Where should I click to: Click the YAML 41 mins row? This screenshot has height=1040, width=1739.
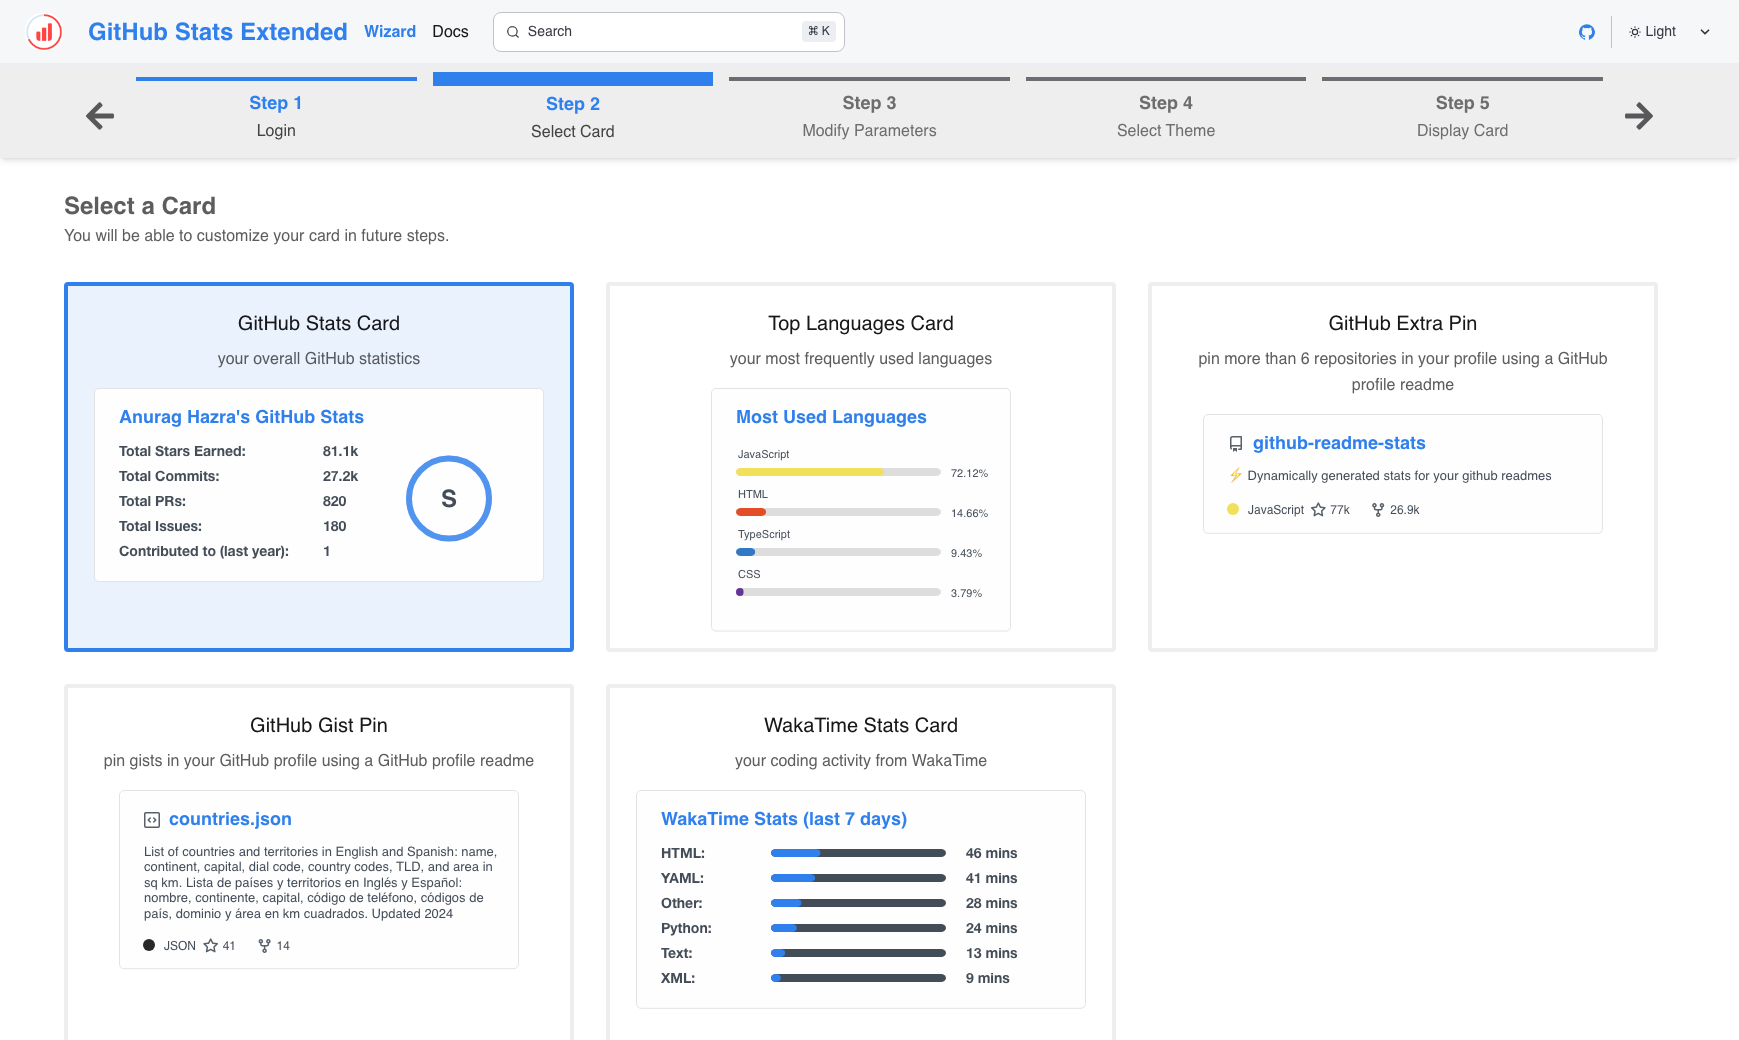[x=839, y=878]
